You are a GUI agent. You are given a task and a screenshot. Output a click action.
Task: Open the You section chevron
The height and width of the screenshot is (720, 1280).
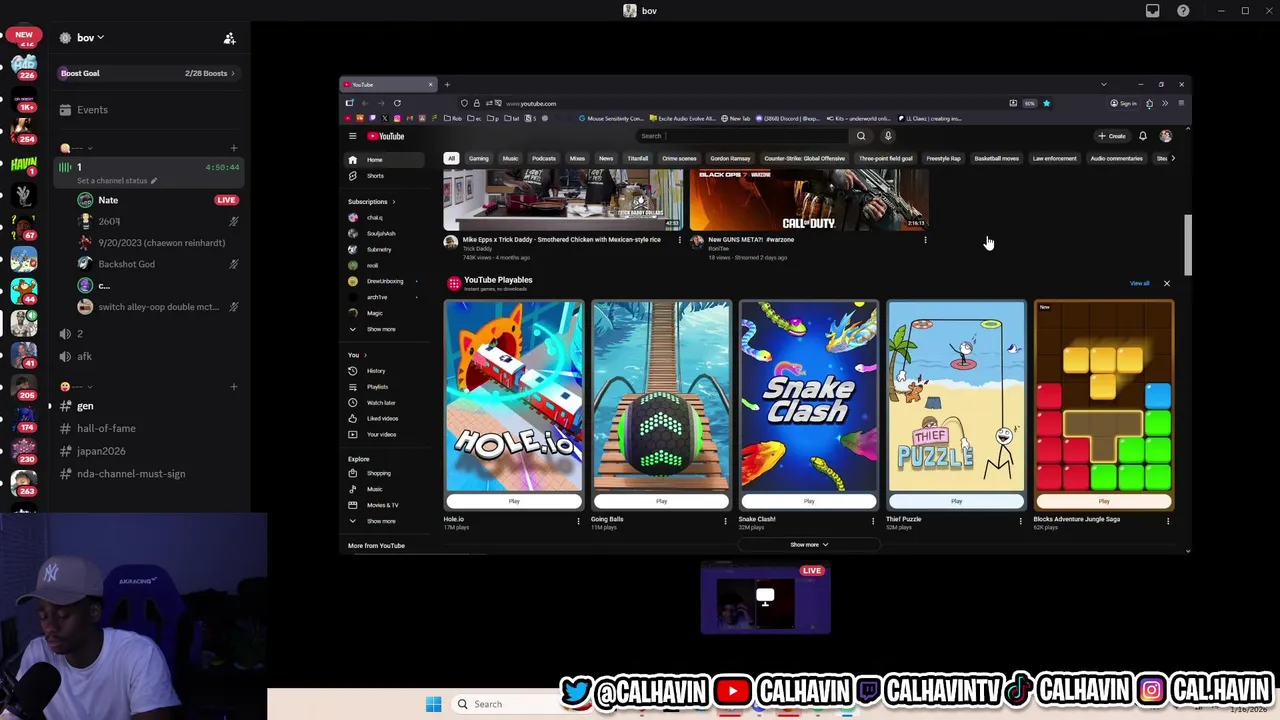click(x=365, y=355)
